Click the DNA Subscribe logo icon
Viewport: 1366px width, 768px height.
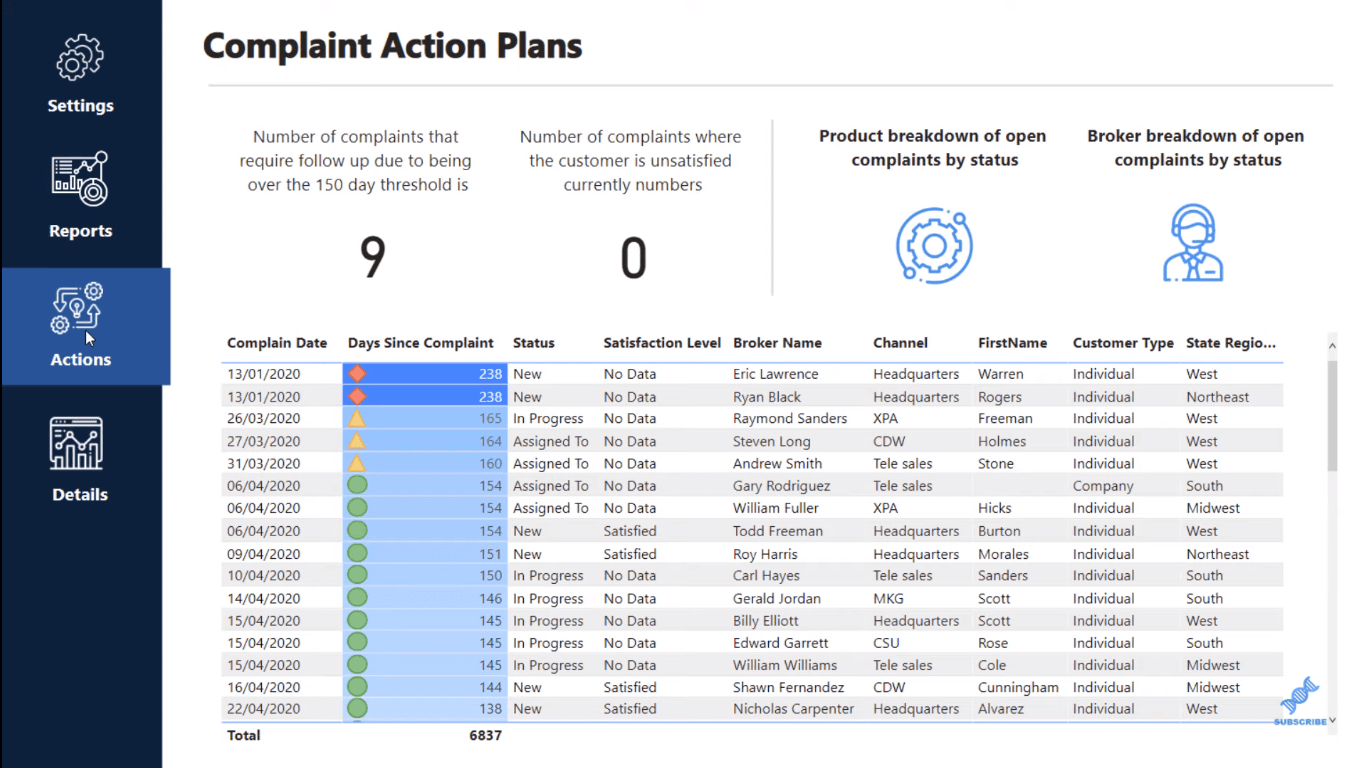pyautogui.click(x=1300, y=696)
